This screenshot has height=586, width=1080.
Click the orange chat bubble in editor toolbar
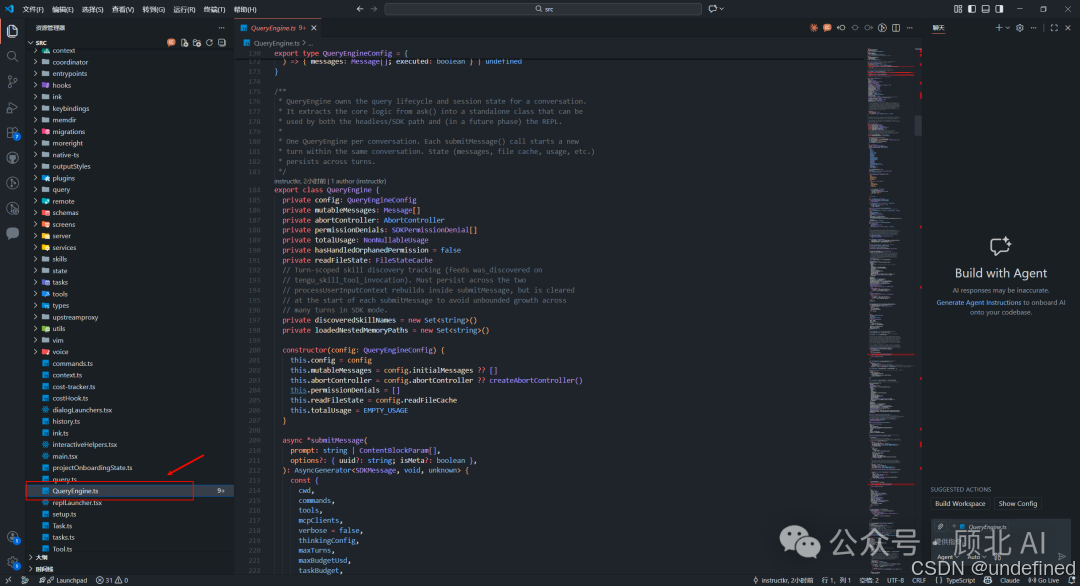pos(827,28)
